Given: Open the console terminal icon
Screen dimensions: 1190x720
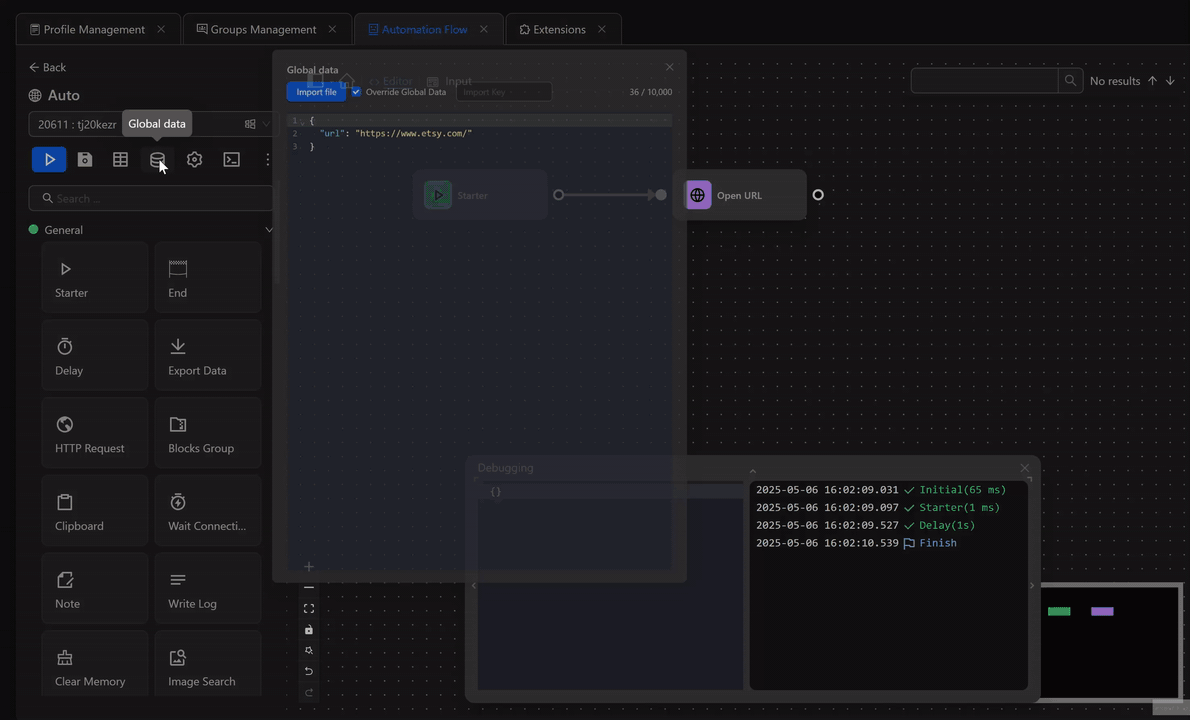Looking at the screenshot, I should pyautogui.click(x=231, y=159).
